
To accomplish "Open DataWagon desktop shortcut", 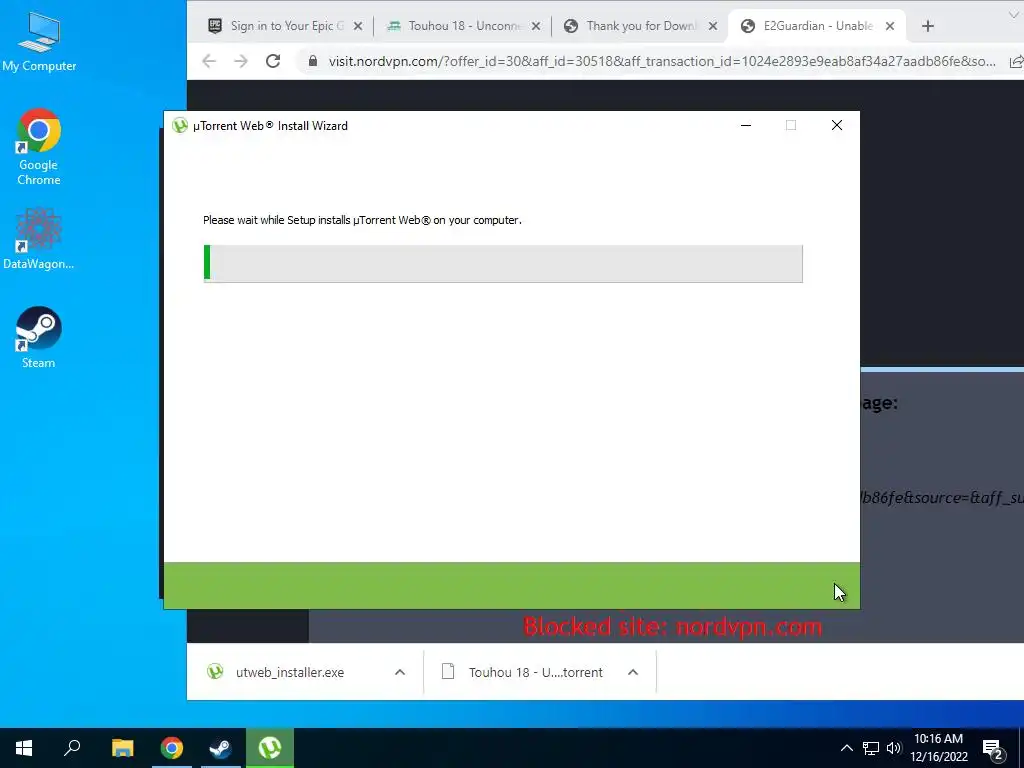I will click(x=39, y=238).
